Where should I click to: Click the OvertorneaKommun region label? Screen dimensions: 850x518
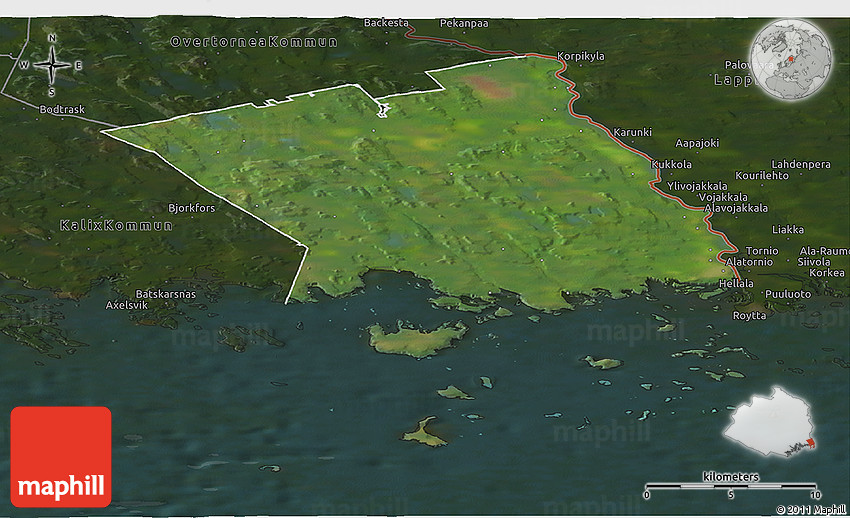pyautogui.click(x=254, y=42)
